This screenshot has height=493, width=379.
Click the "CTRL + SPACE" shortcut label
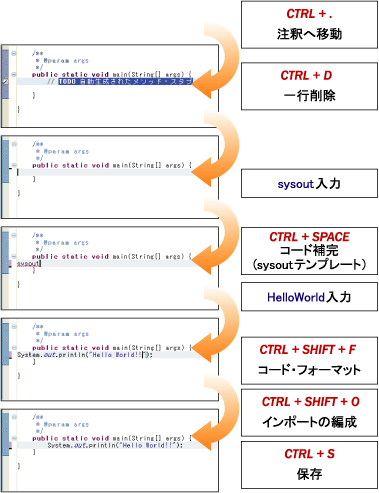tap(309, 237)
